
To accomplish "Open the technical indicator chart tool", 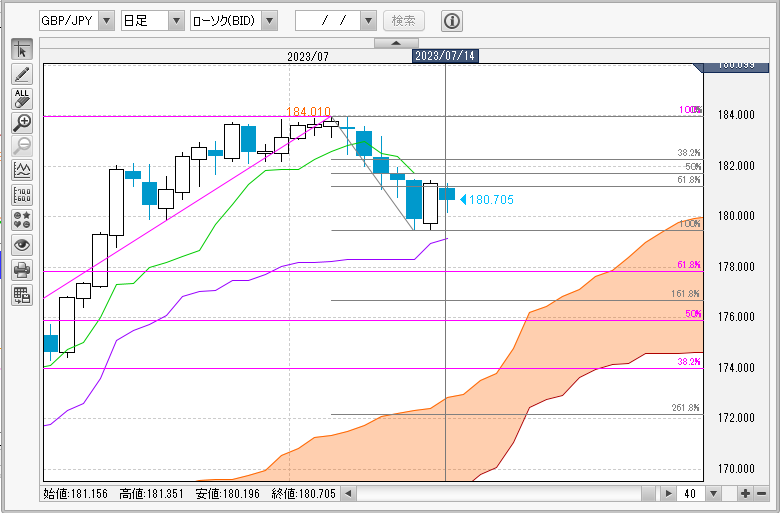I will (x=22, y=171).
